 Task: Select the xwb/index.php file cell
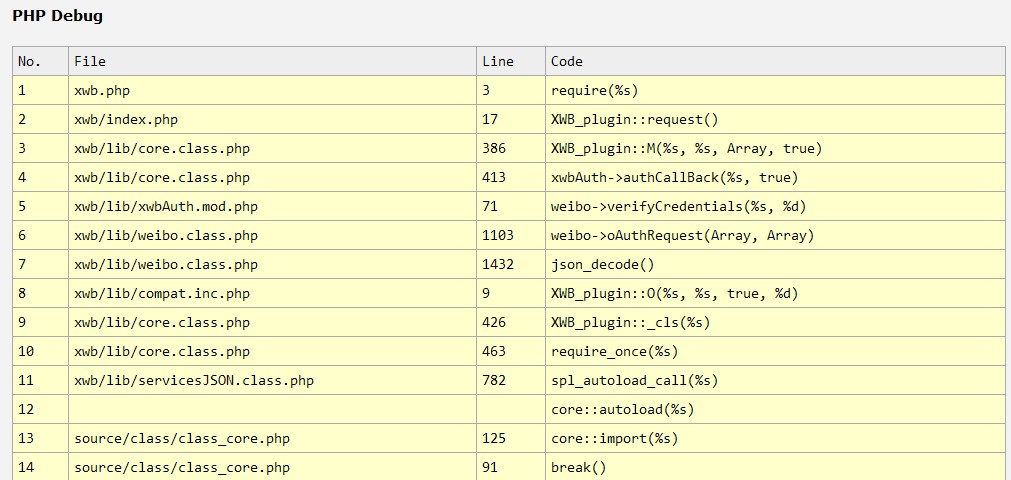tap(126, 119)
